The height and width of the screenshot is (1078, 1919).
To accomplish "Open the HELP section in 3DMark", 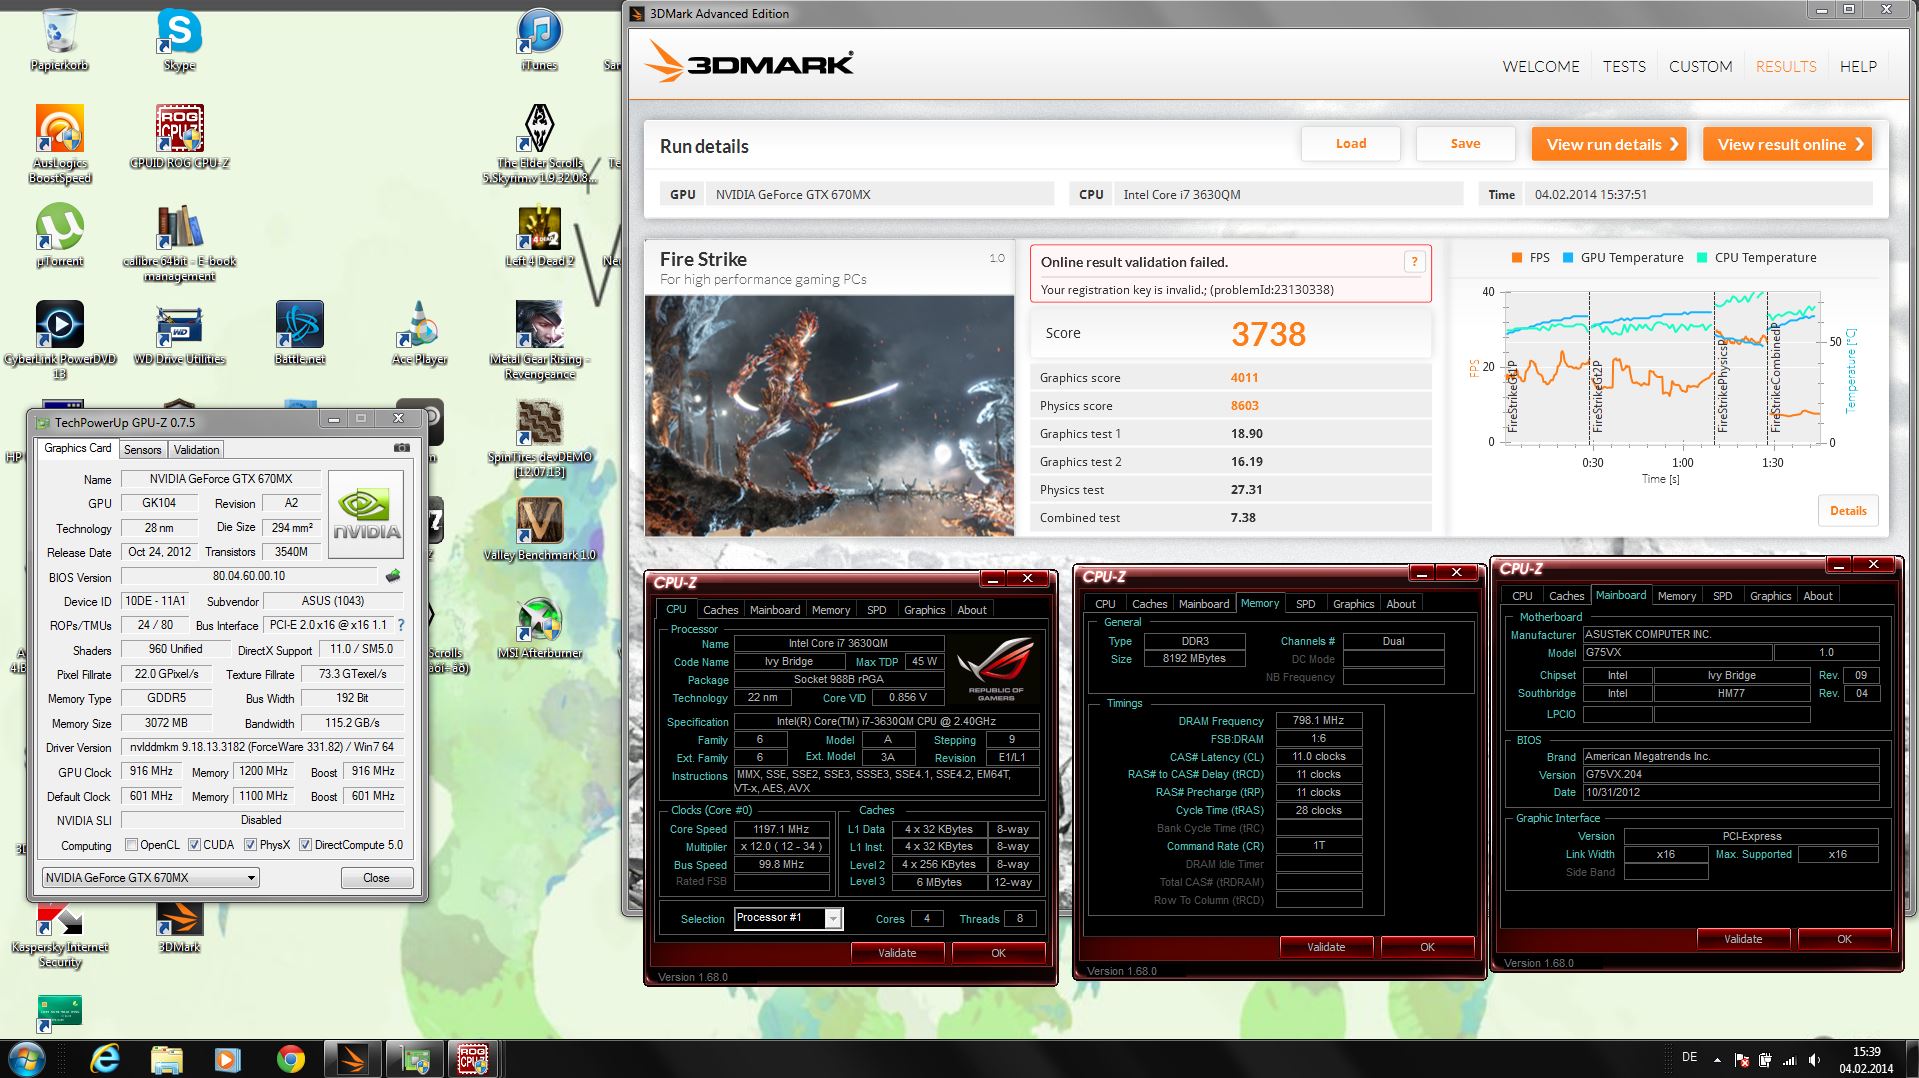I will click(1858, 66).
